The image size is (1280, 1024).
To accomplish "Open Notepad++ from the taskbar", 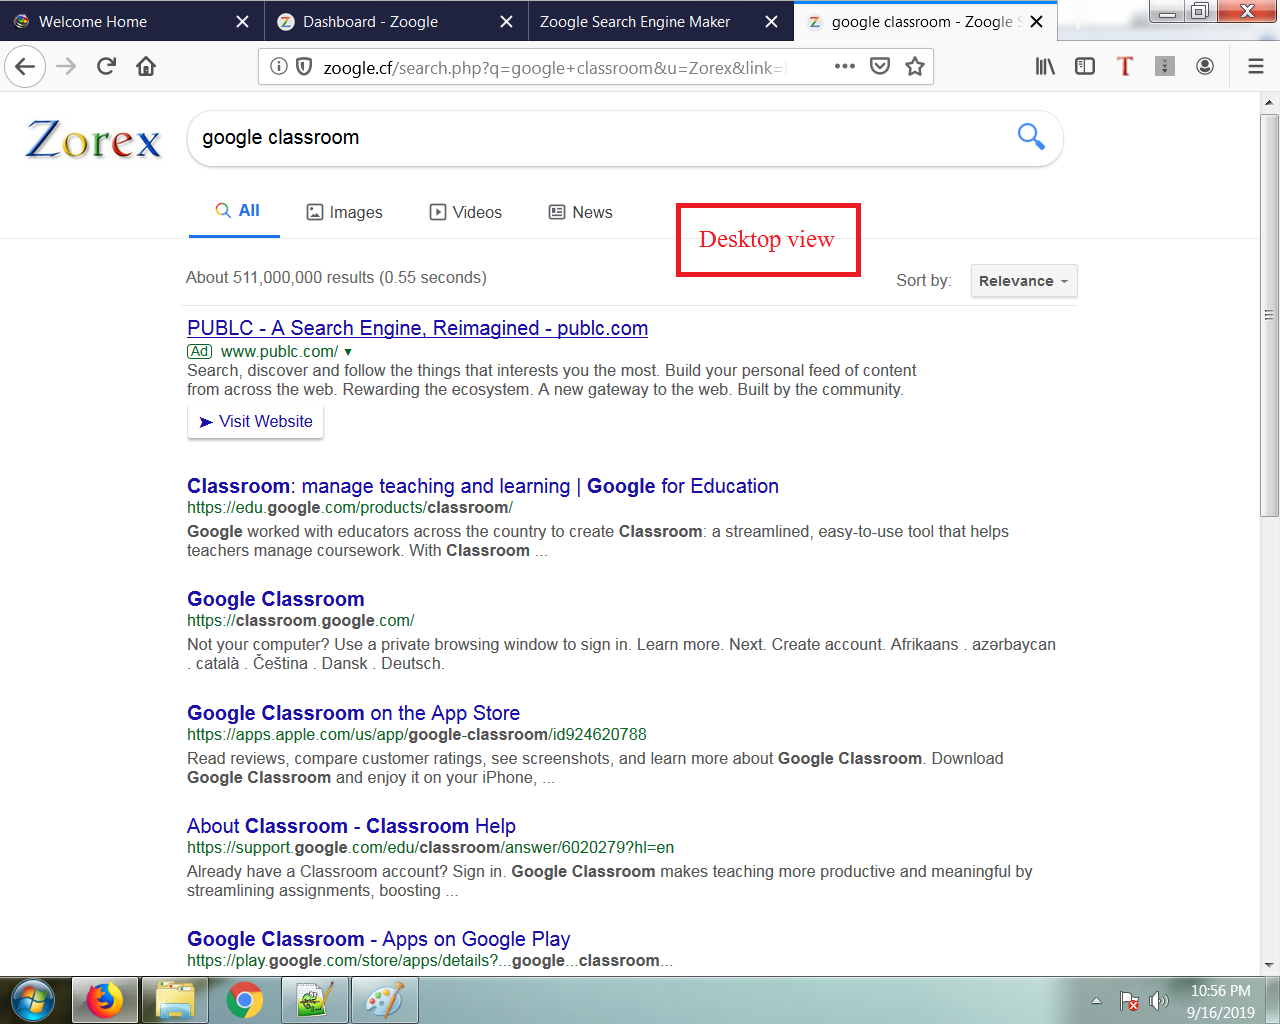I will click(314, 1000).
